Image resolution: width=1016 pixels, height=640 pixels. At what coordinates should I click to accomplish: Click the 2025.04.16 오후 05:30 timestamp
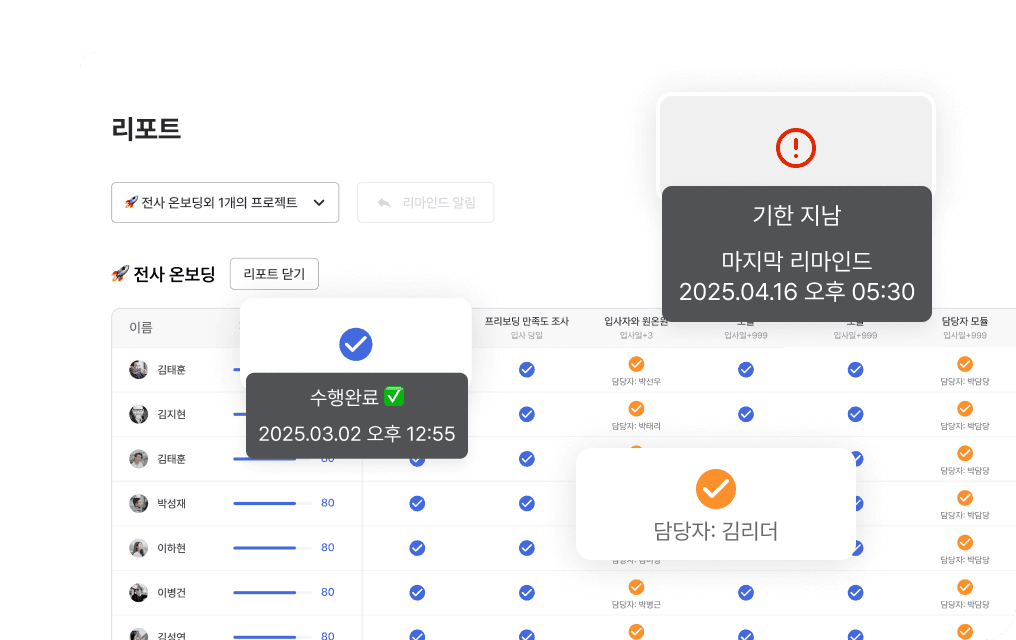click(796, 291)
